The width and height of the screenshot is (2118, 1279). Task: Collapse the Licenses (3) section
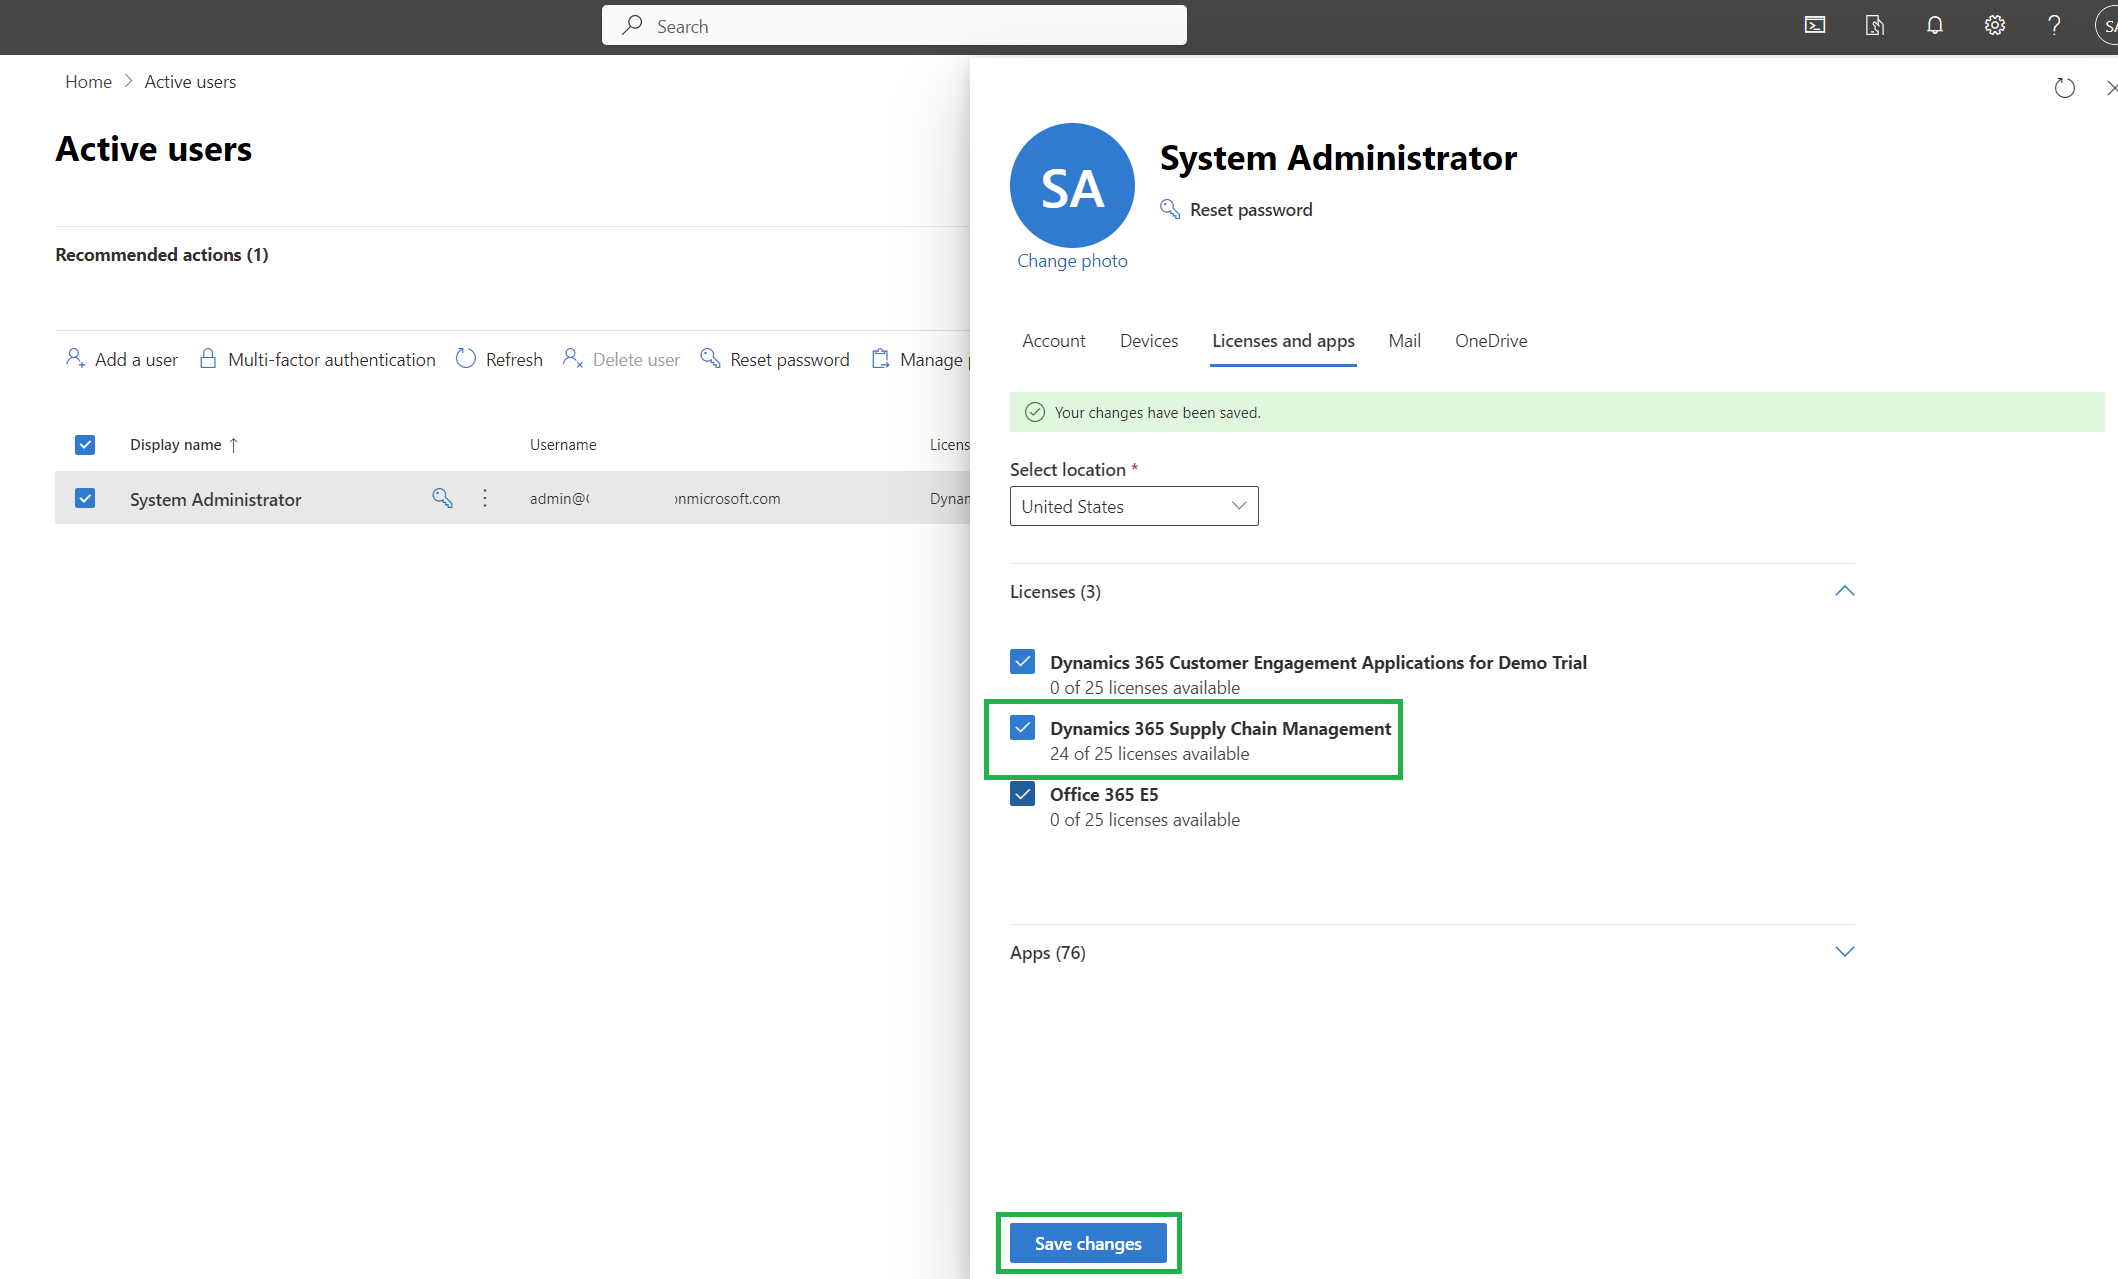1844,591
